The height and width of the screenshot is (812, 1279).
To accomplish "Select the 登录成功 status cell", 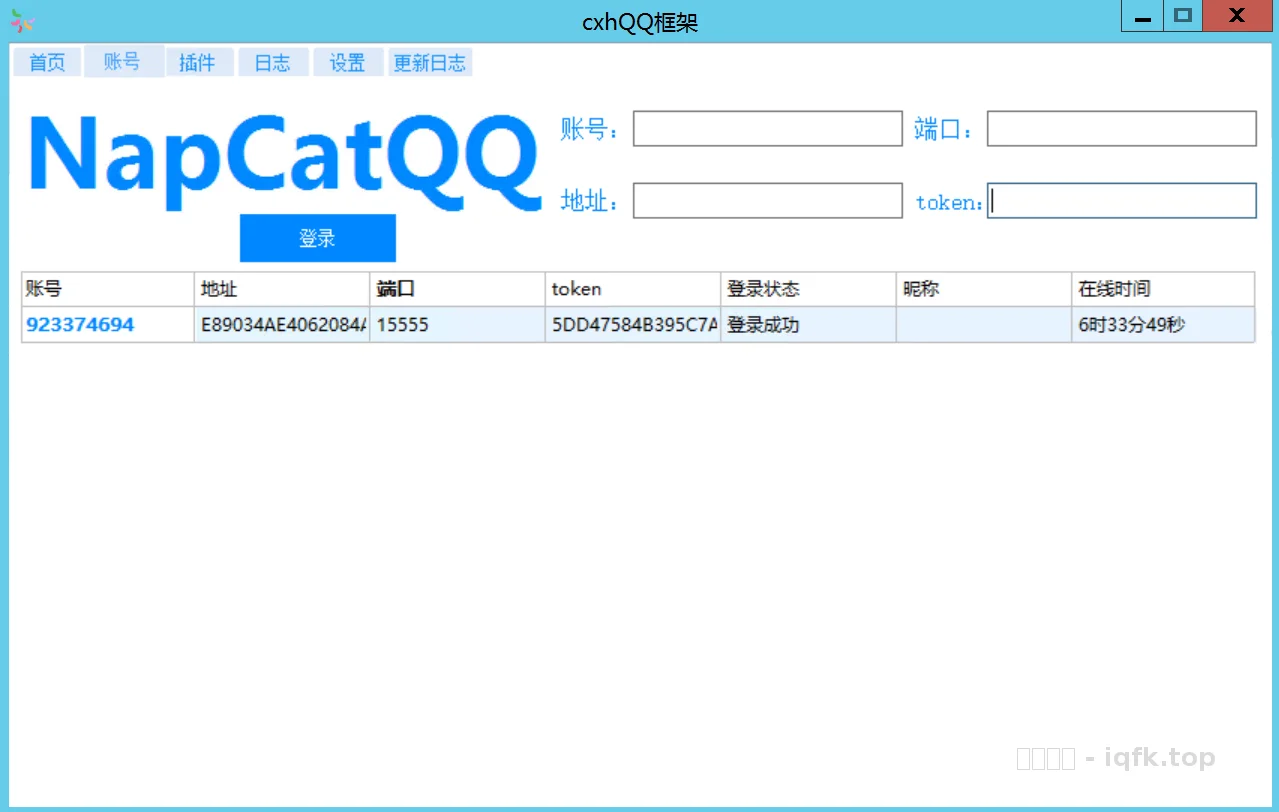I will pos(807,324).
